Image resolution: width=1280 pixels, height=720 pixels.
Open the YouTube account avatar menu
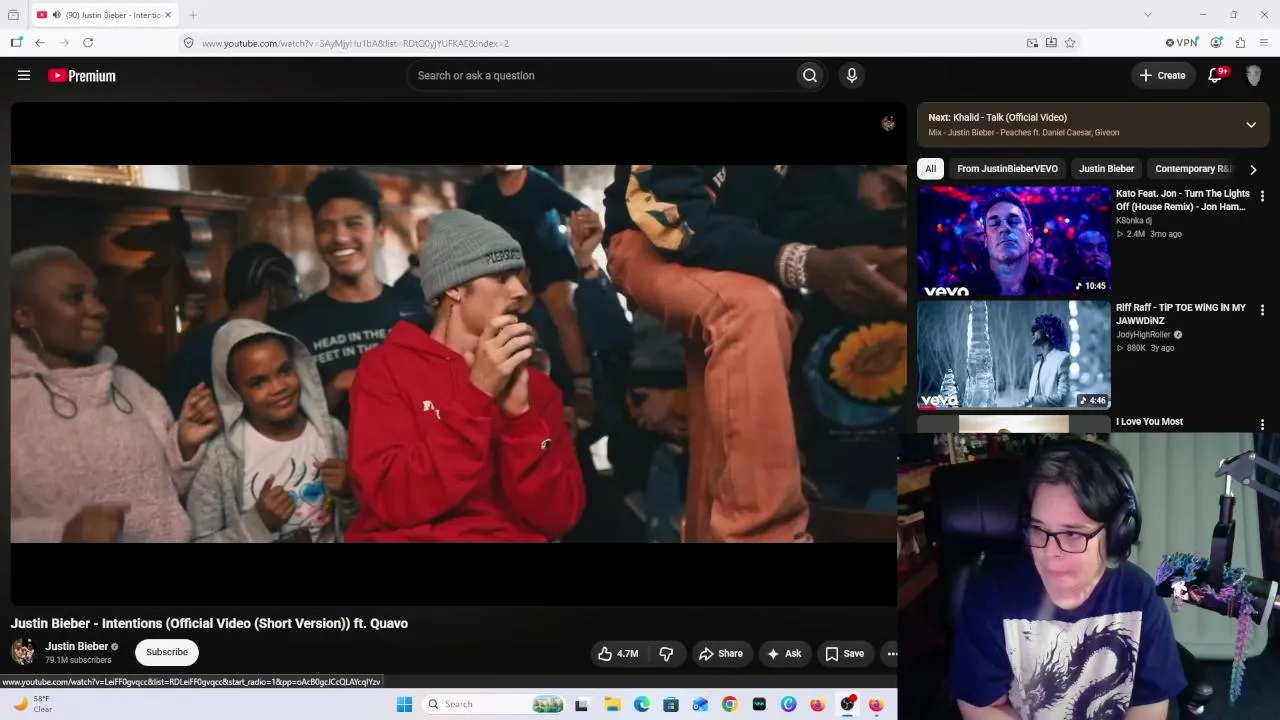point(1254,76)
